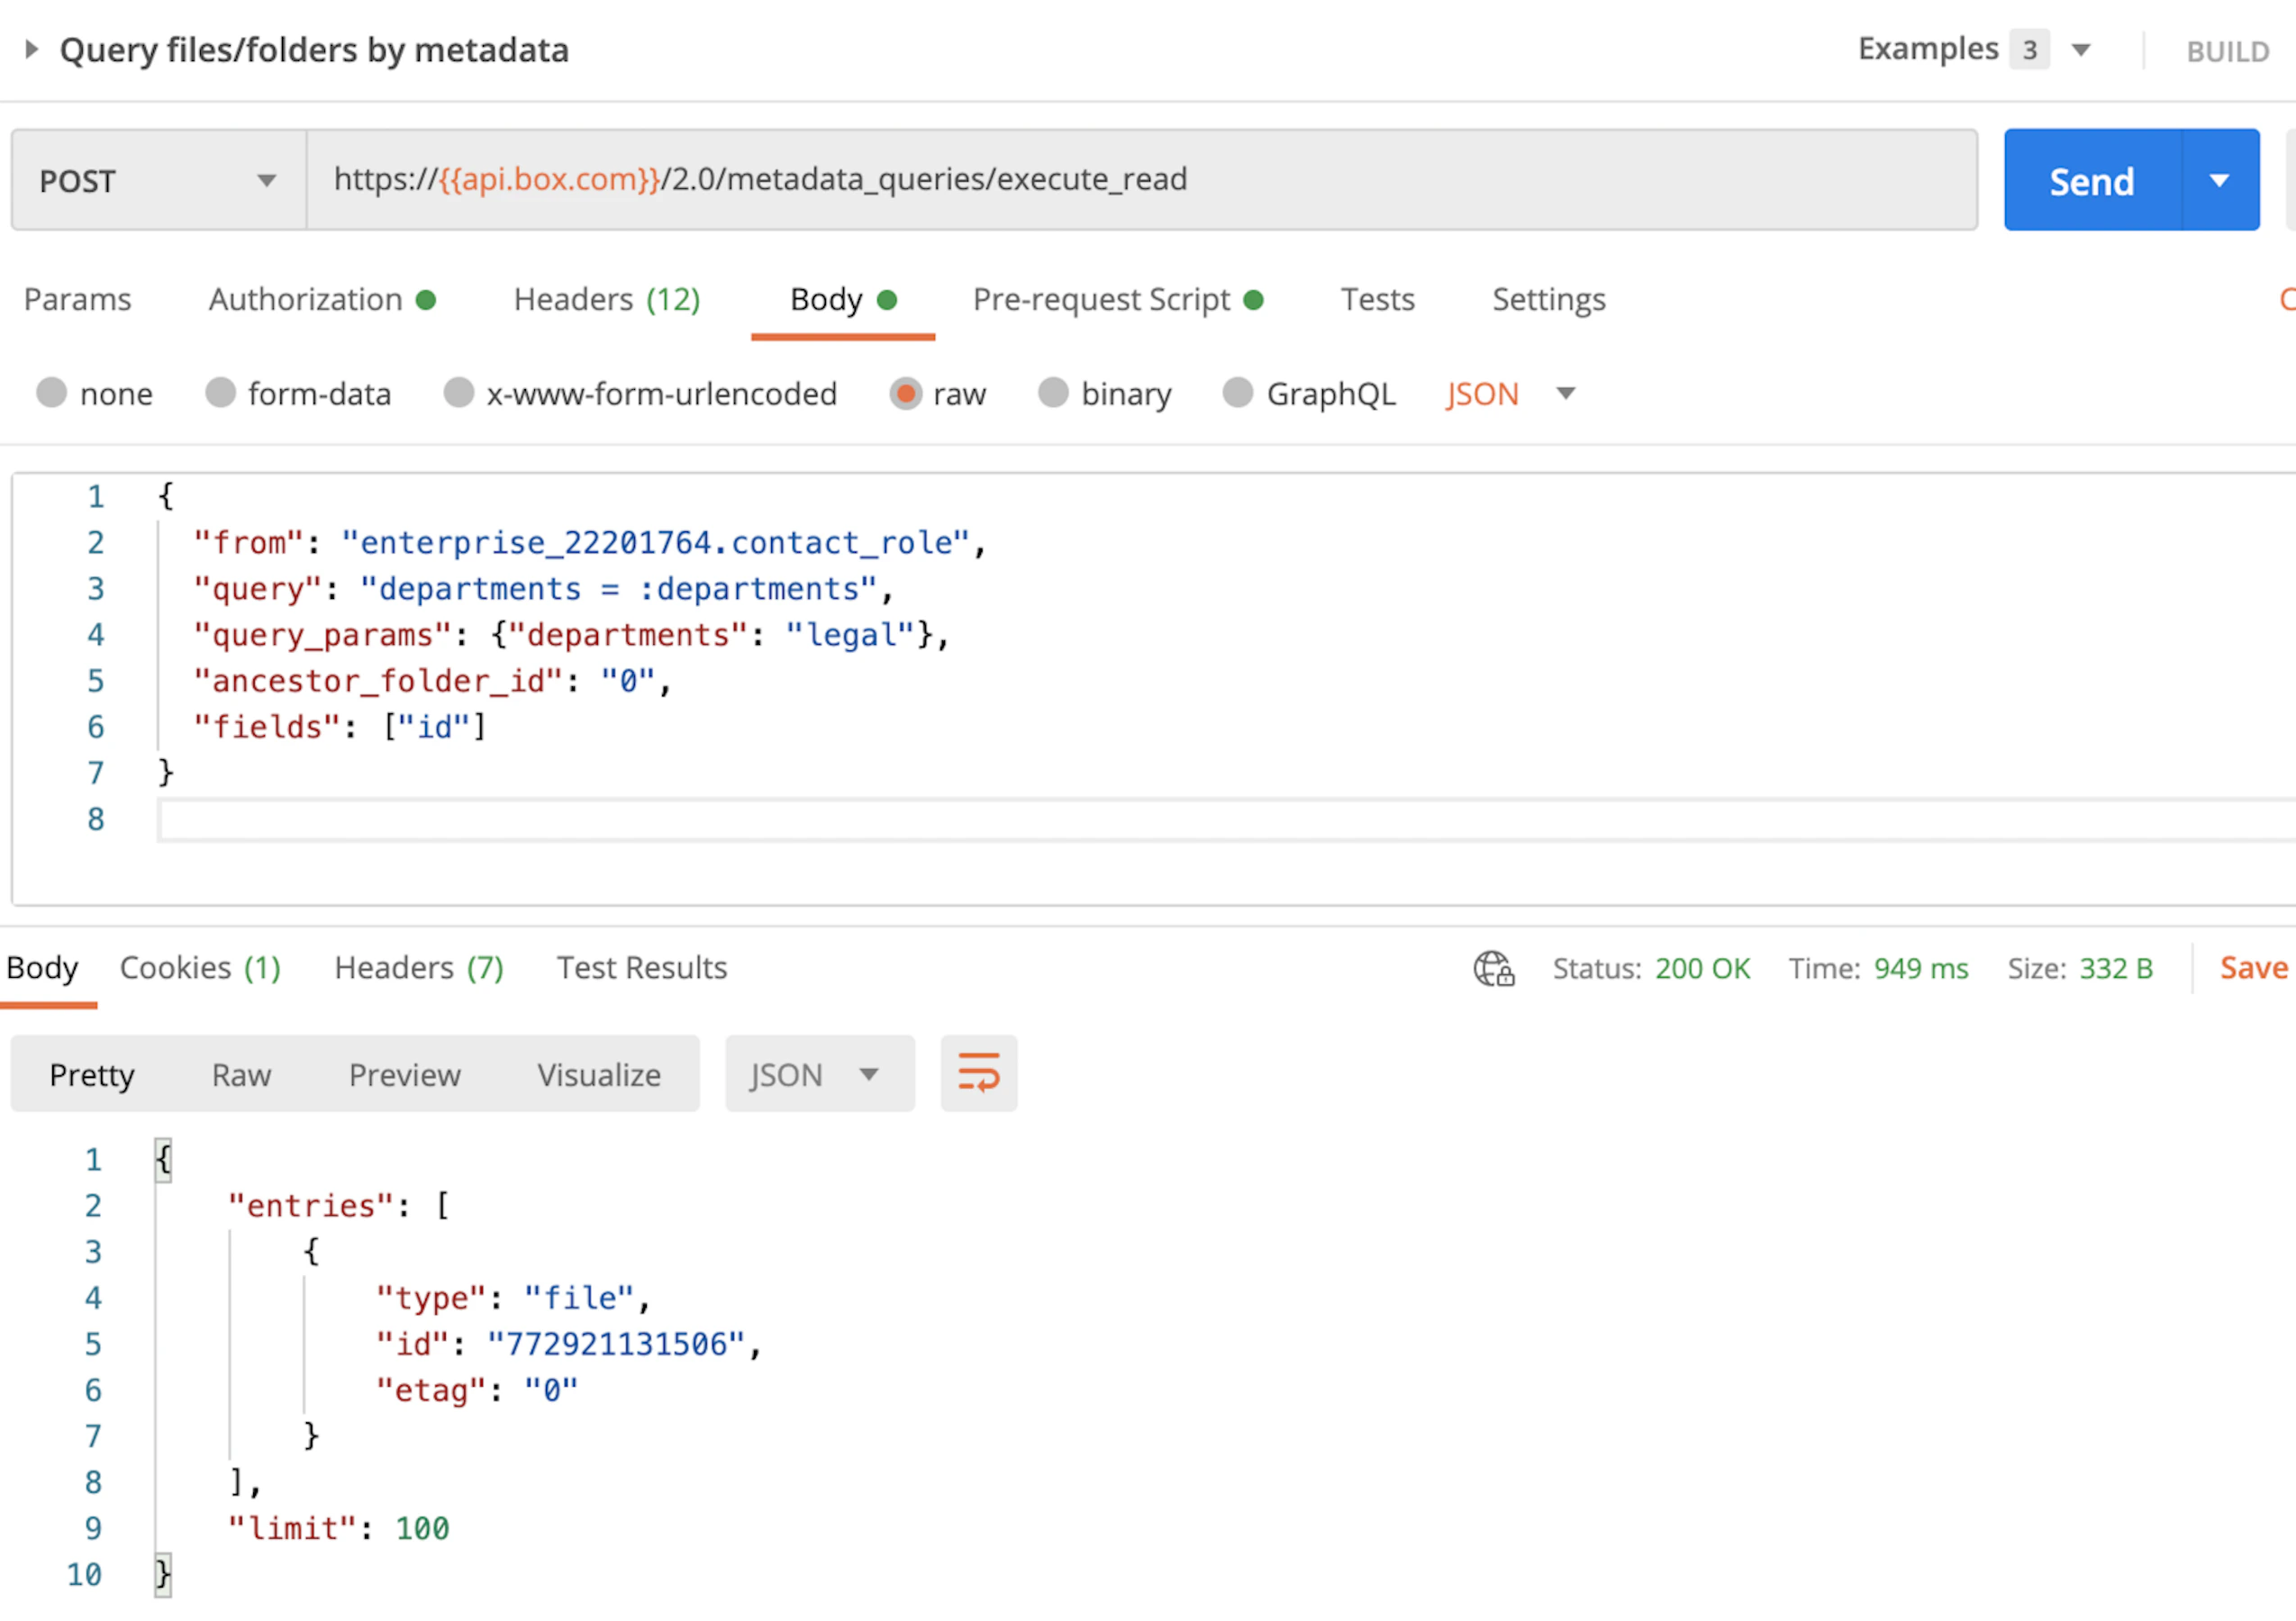Toggle the word wrap icon in the response
2296x1621 pixels.
pos(978,1074)
